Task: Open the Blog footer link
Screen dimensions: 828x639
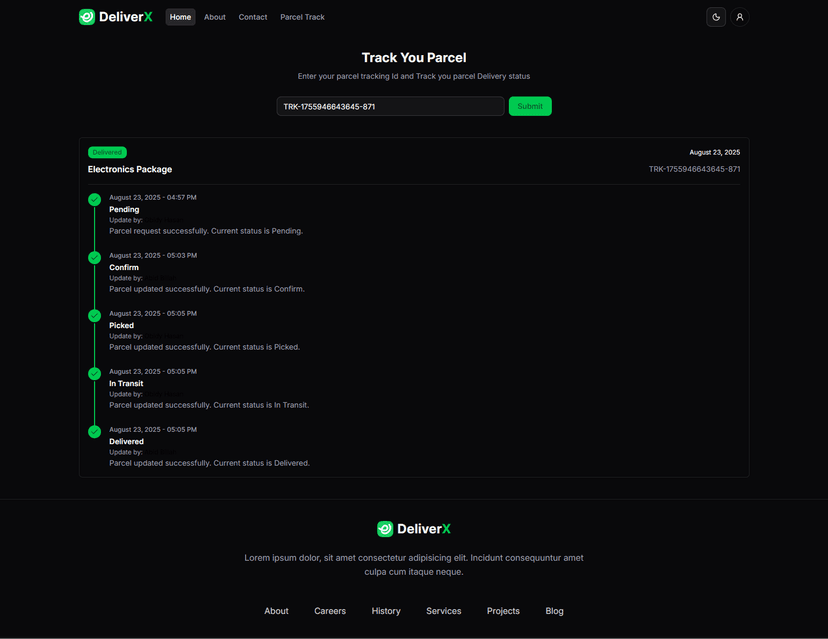Action: pyautogui.click(x=554, y=611)
